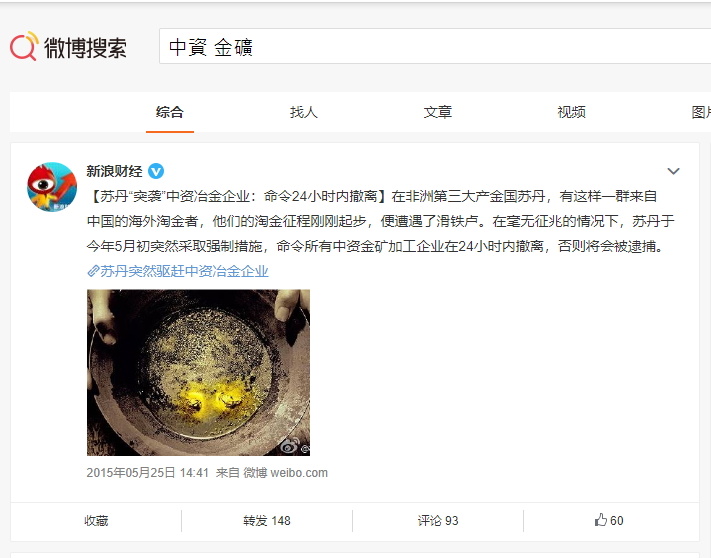The width and height of the screenshot is (711, 558).
Task: Switch to the 找人 tab
Action: (x=304, y=112)
